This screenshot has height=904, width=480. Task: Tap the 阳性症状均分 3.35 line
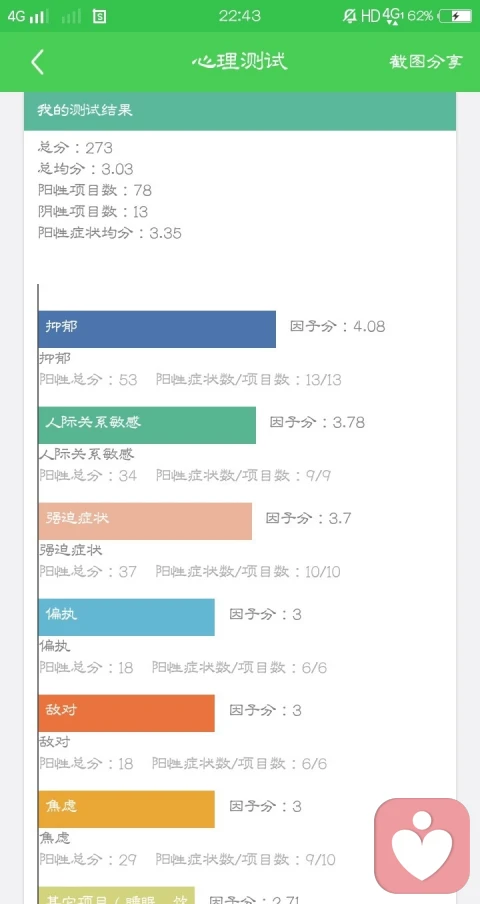(109, 233)
